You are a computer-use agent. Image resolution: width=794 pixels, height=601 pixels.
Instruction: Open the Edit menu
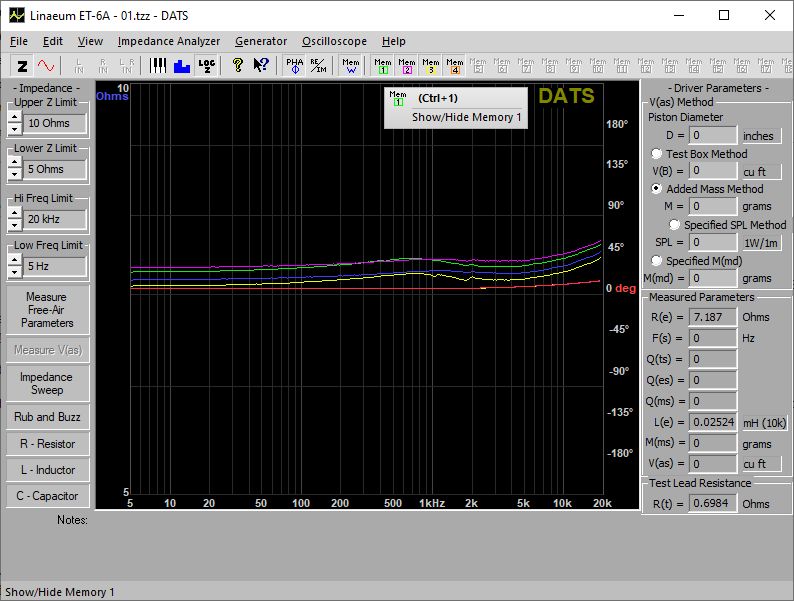point(53,41)
